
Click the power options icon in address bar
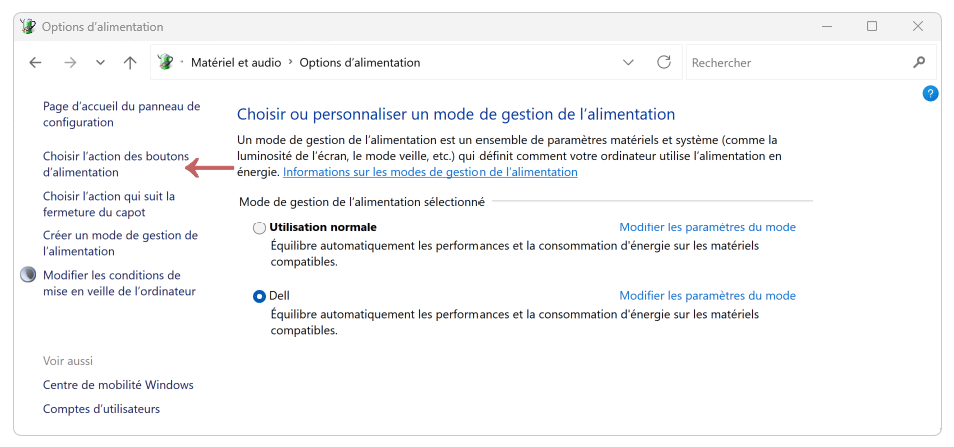[165, 62]
